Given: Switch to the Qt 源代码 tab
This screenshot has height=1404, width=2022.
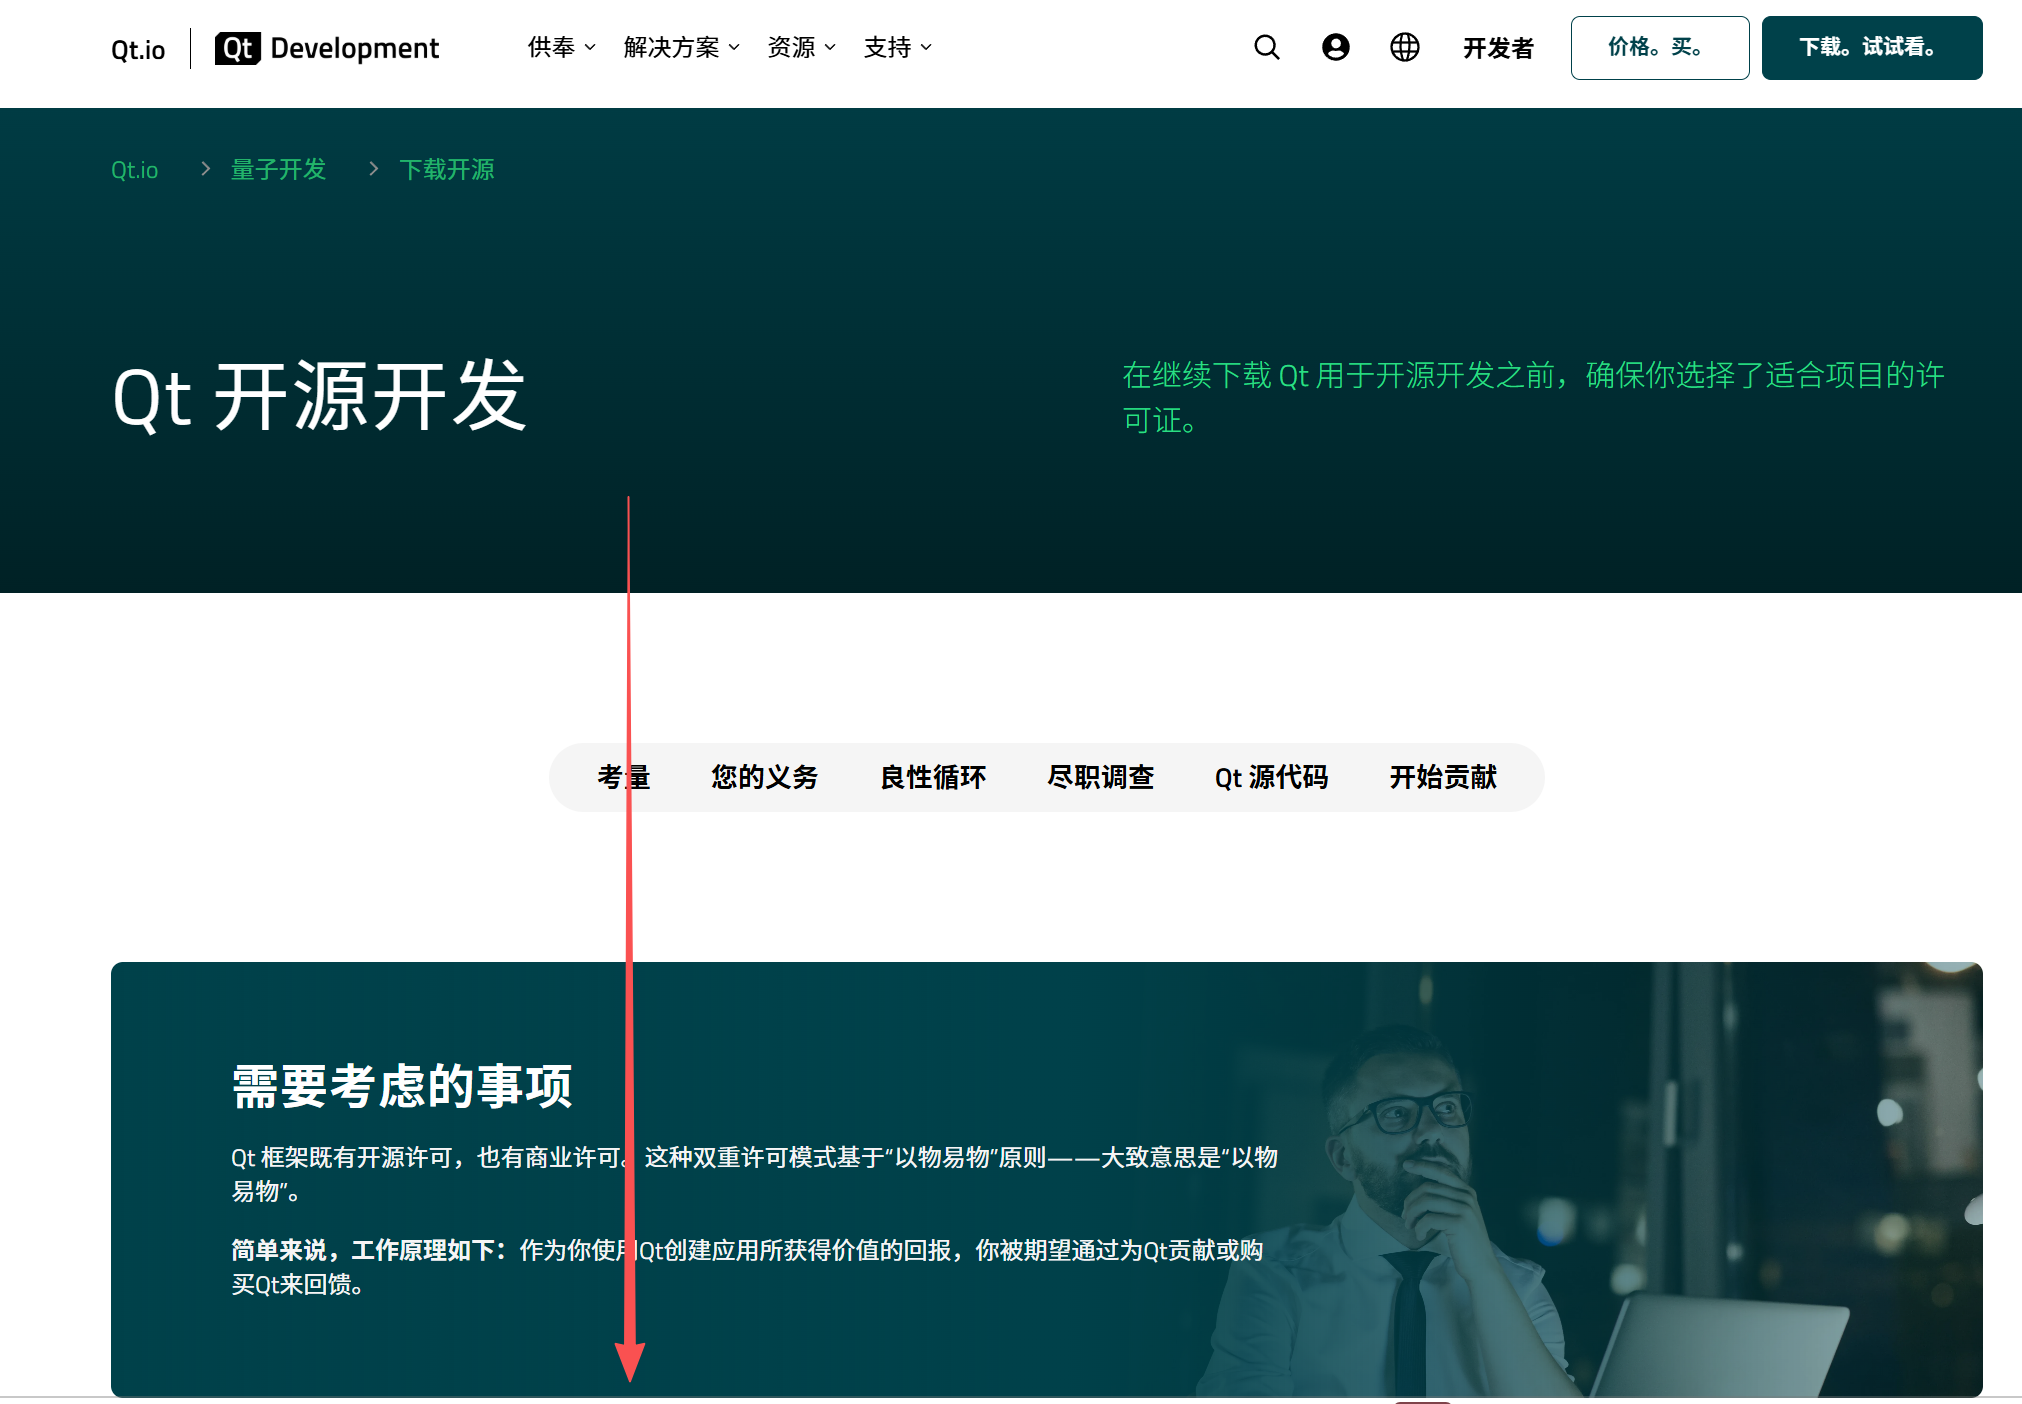Looking at the screenshot, I should [1272, 777].
